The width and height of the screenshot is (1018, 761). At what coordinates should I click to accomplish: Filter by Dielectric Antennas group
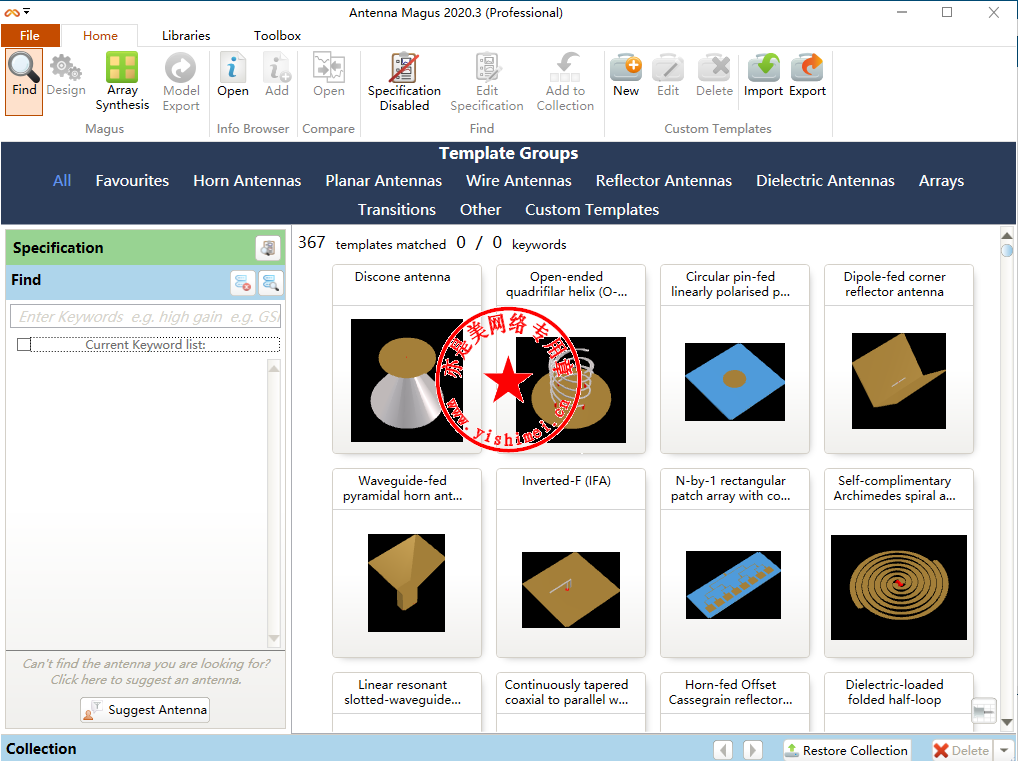point(825,181)
